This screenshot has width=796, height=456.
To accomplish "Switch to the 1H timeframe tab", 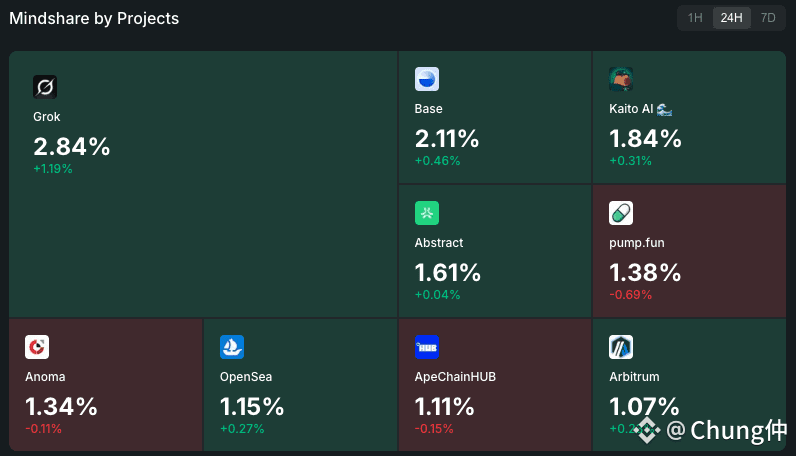I will [695, 18].
